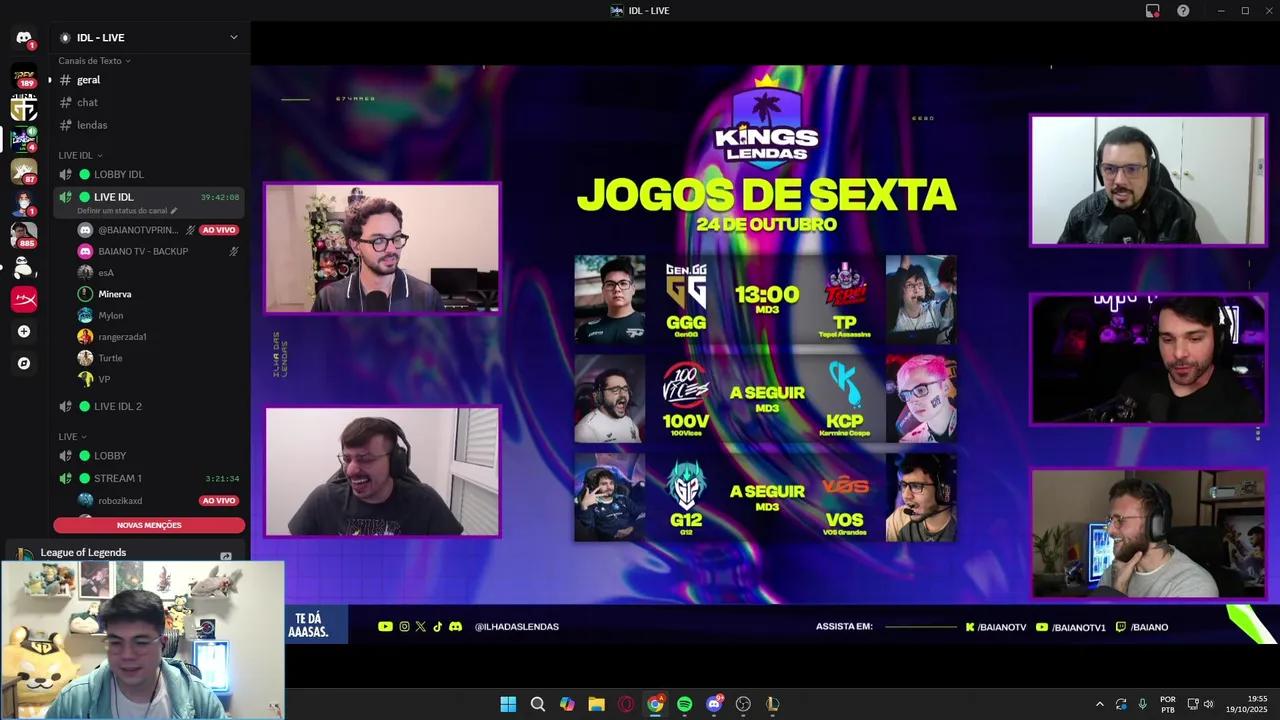The image size is (1280, 720).
Task: Collapse the Canais de Texto category
Action: [x=94, y=61]
